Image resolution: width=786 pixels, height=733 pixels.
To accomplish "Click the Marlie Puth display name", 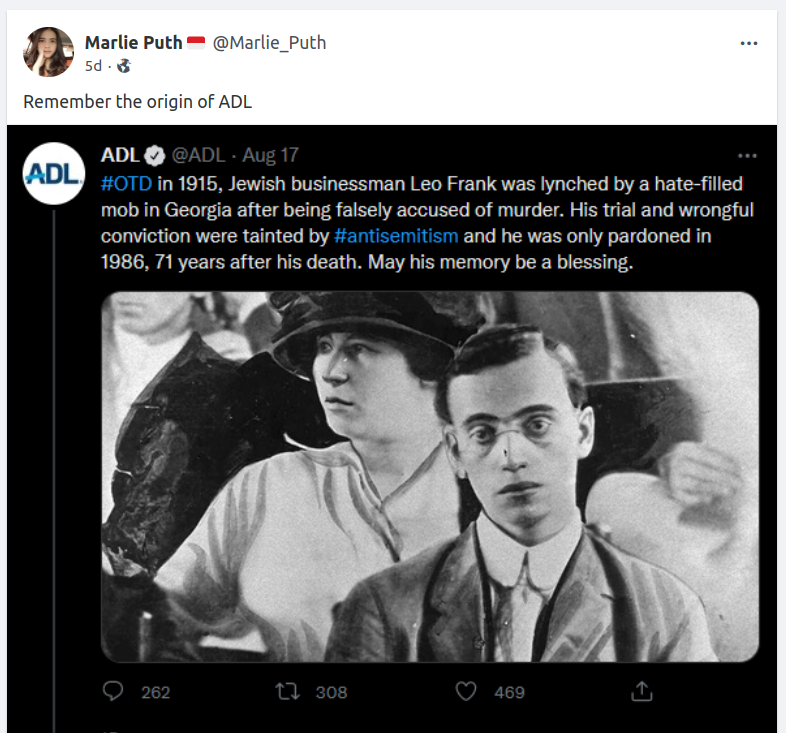I will point(133,42).
